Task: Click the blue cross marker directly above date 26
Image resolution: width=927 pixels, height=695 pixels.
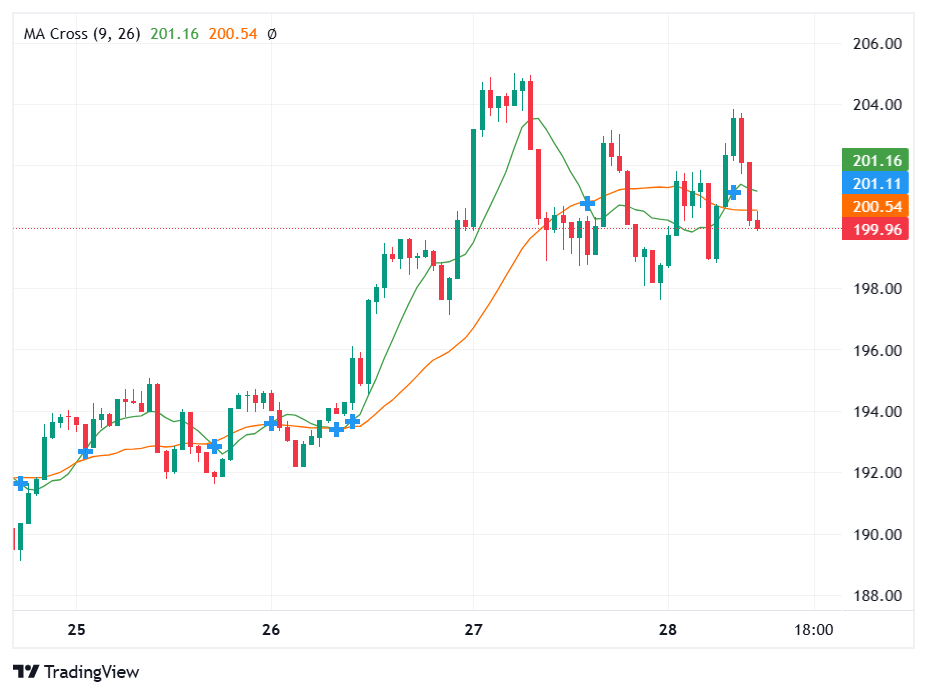Action: (271, 424)
